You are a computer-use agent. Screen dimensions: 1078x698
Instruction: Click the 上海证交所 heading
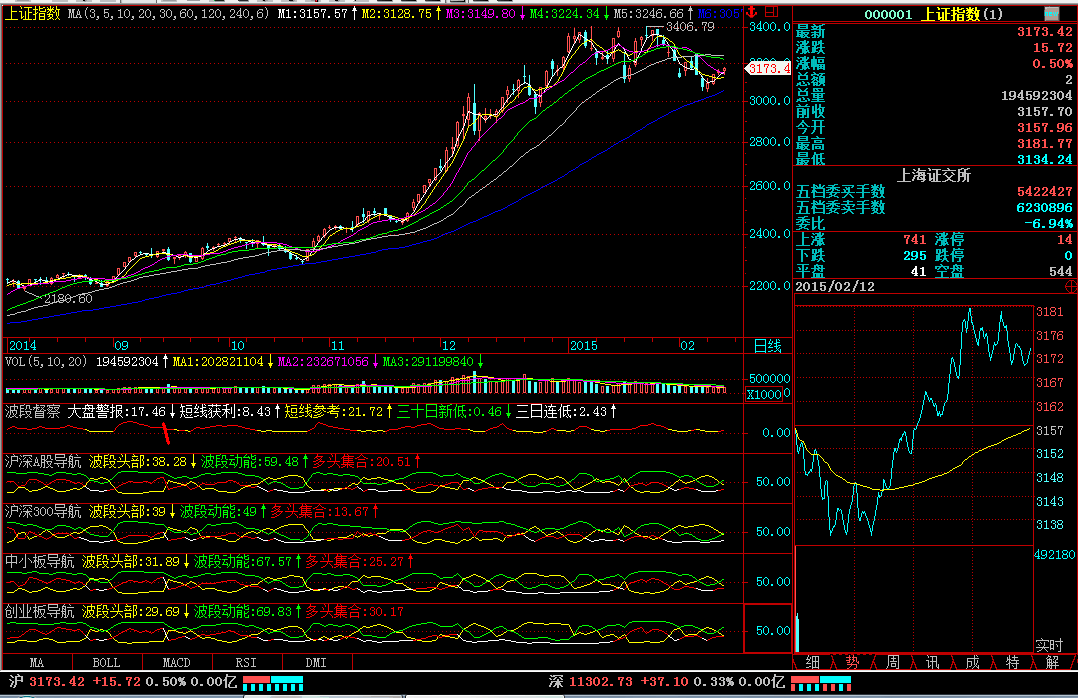coord(934,176)
